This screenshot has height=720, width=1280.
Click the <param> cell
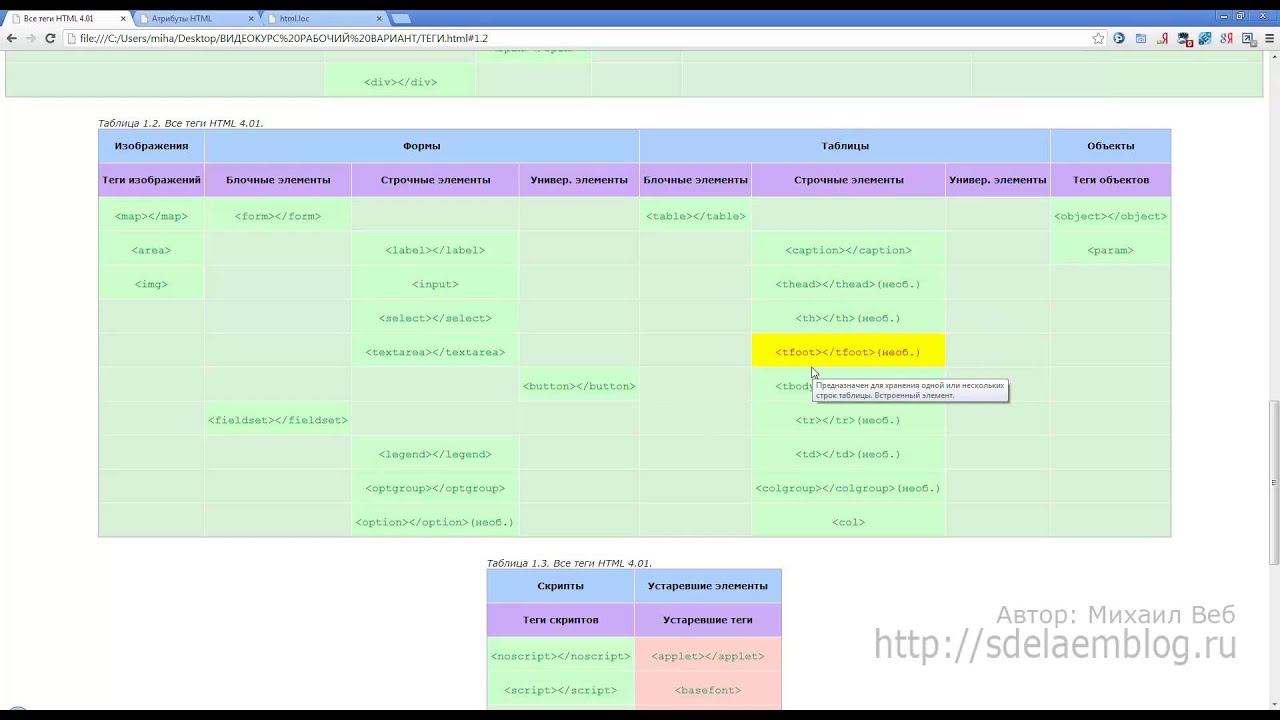(x=1110, y=250)
